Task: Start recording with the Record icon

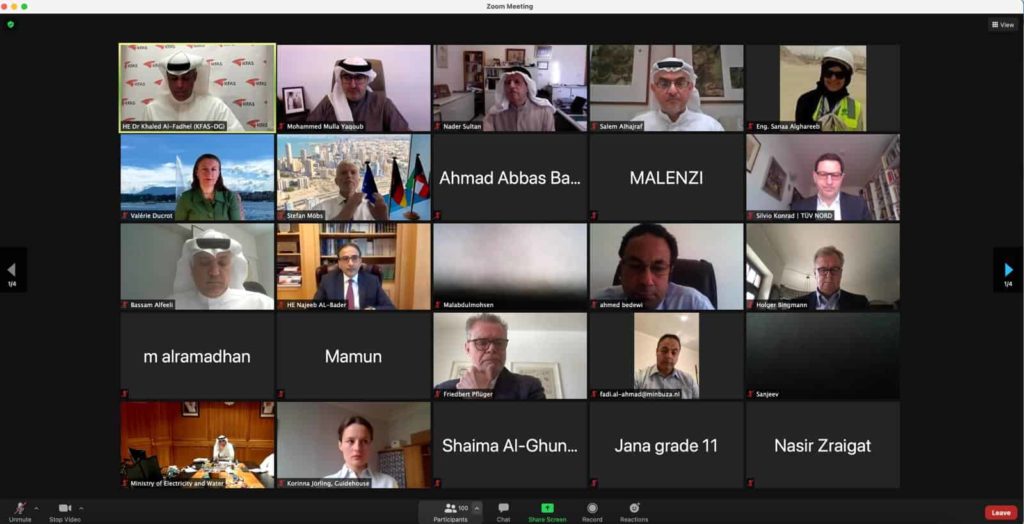Action: 592,508
